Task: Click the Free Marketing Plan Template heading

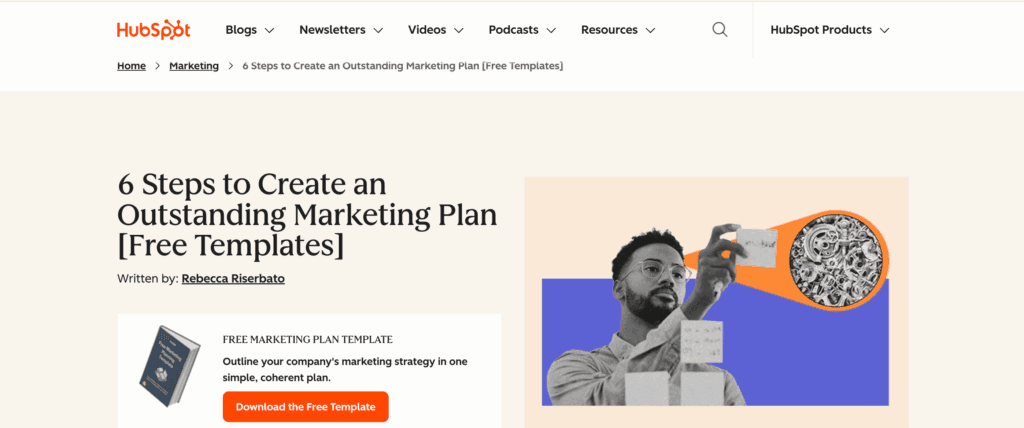Action: 307,339
